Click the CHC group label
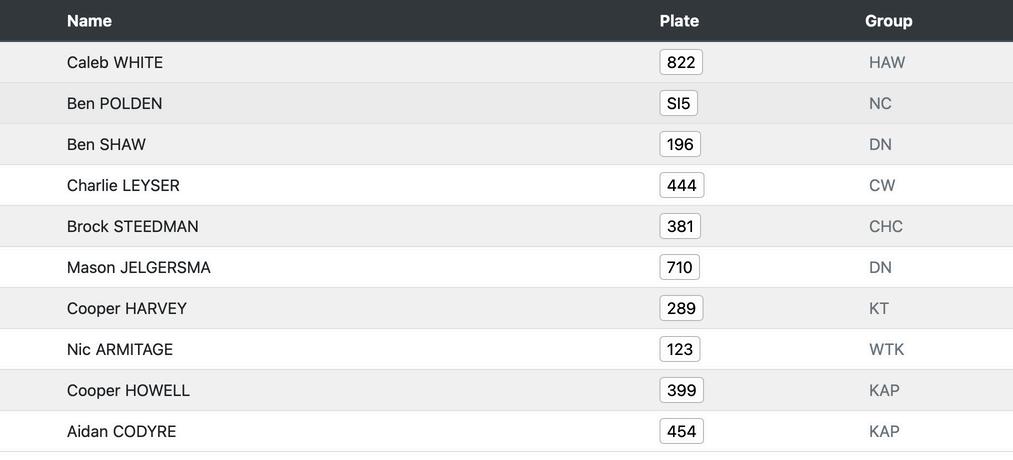The image size is (1013, 460). tap(885, 226)
